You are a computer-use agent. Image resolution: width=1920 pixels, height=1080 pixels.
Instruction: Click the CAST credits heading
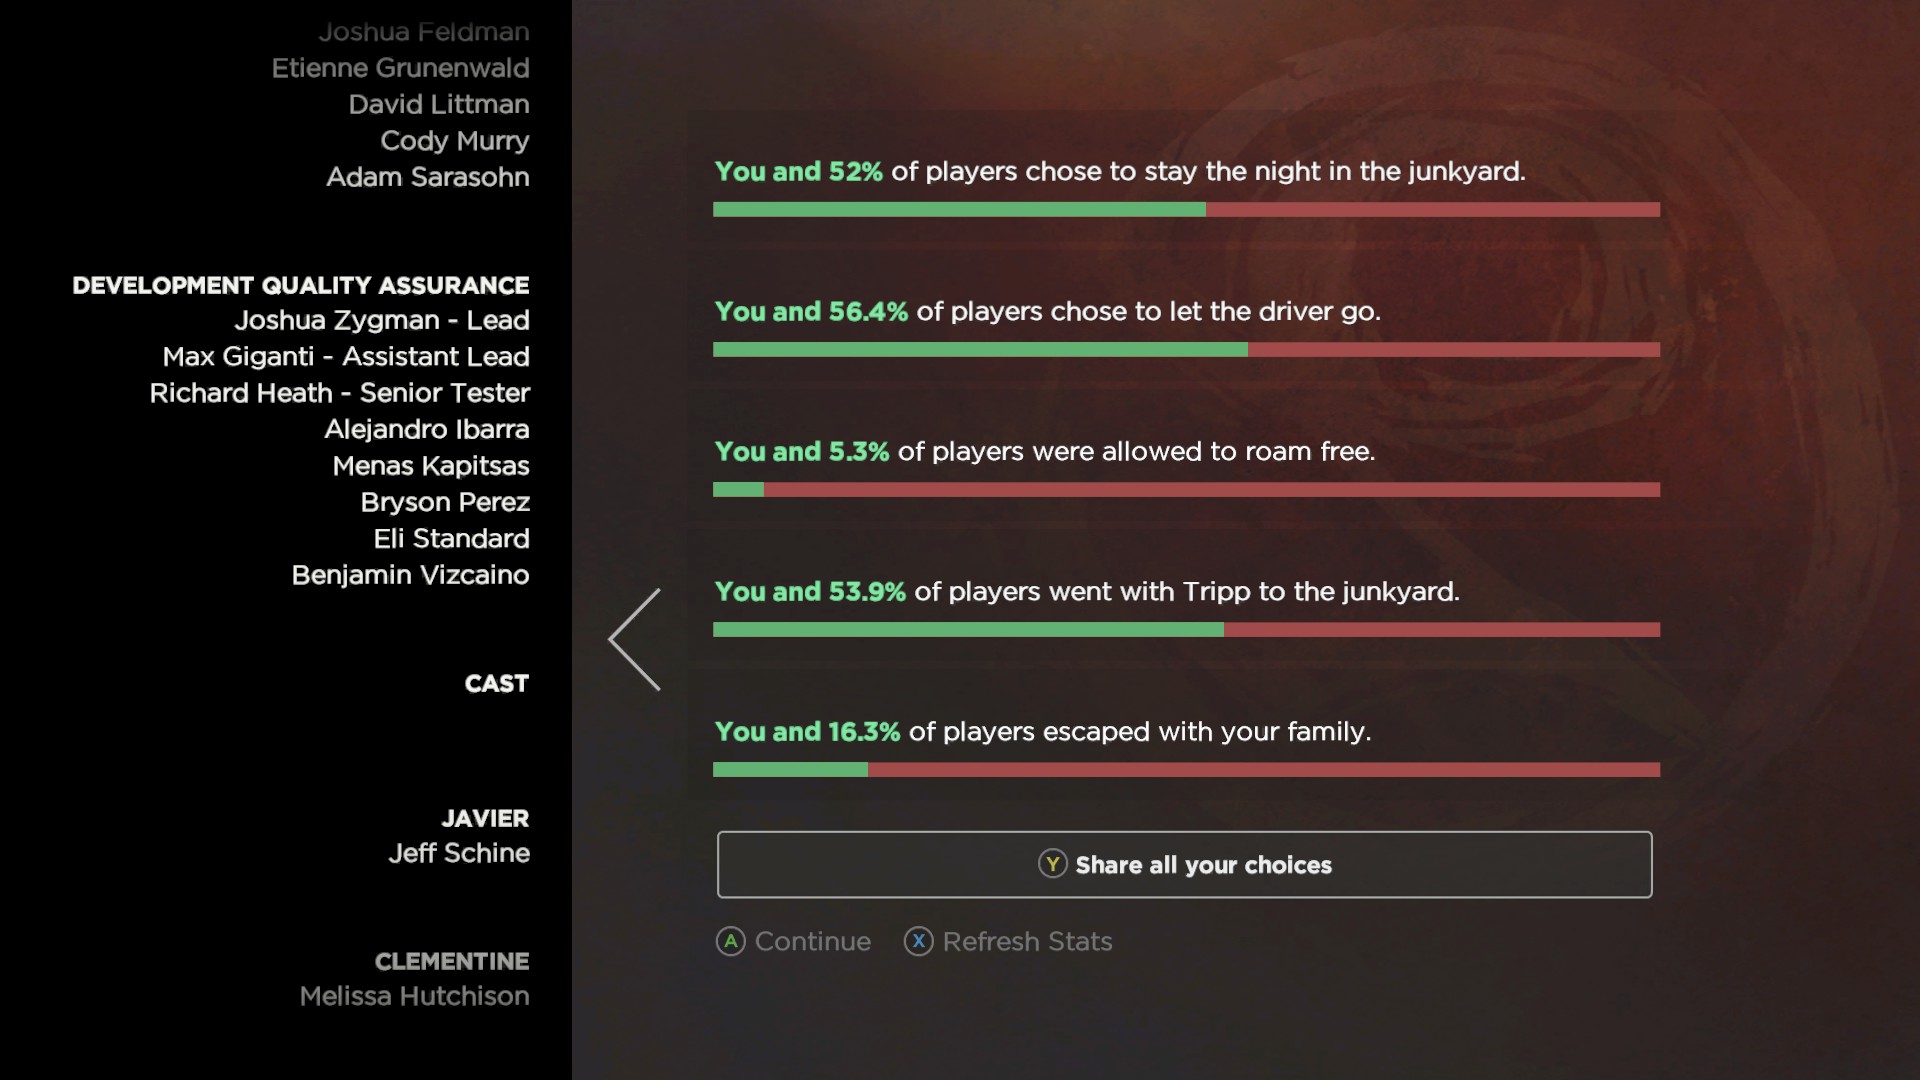coord(497,684)
